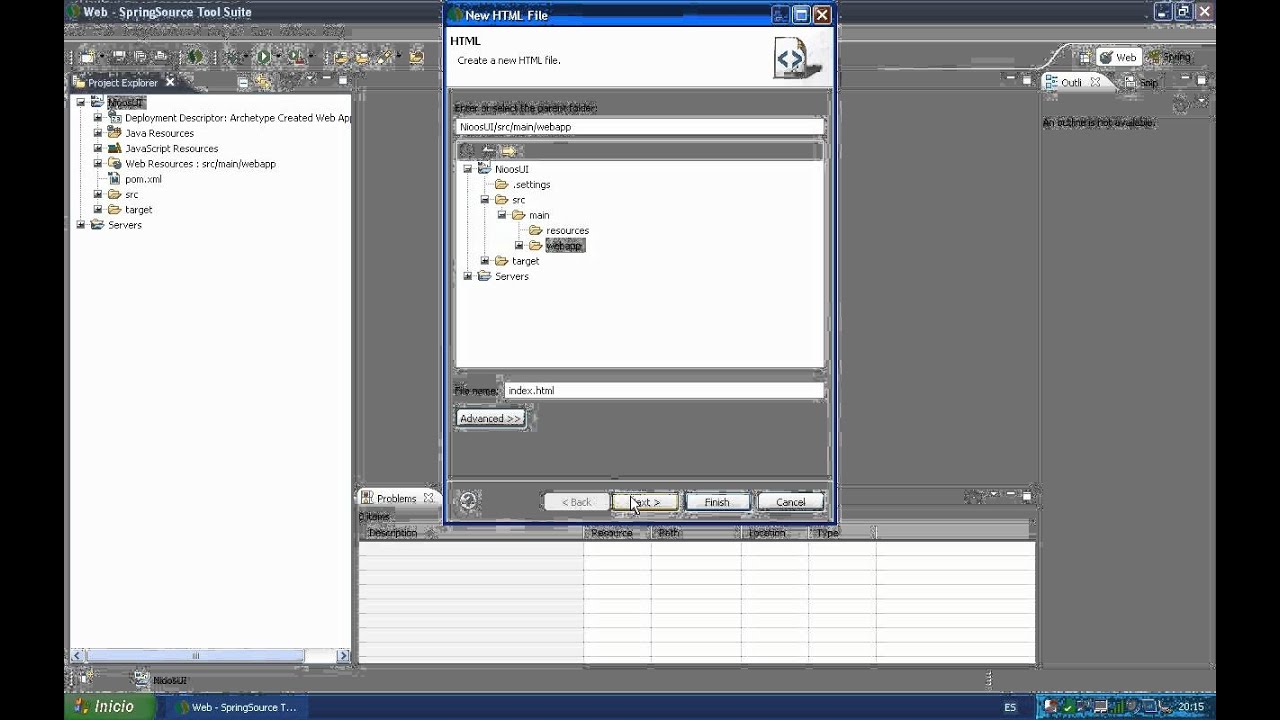Screen dimensions: 1280x720
Task: Click the Description column header
Action: coord(471,533)
